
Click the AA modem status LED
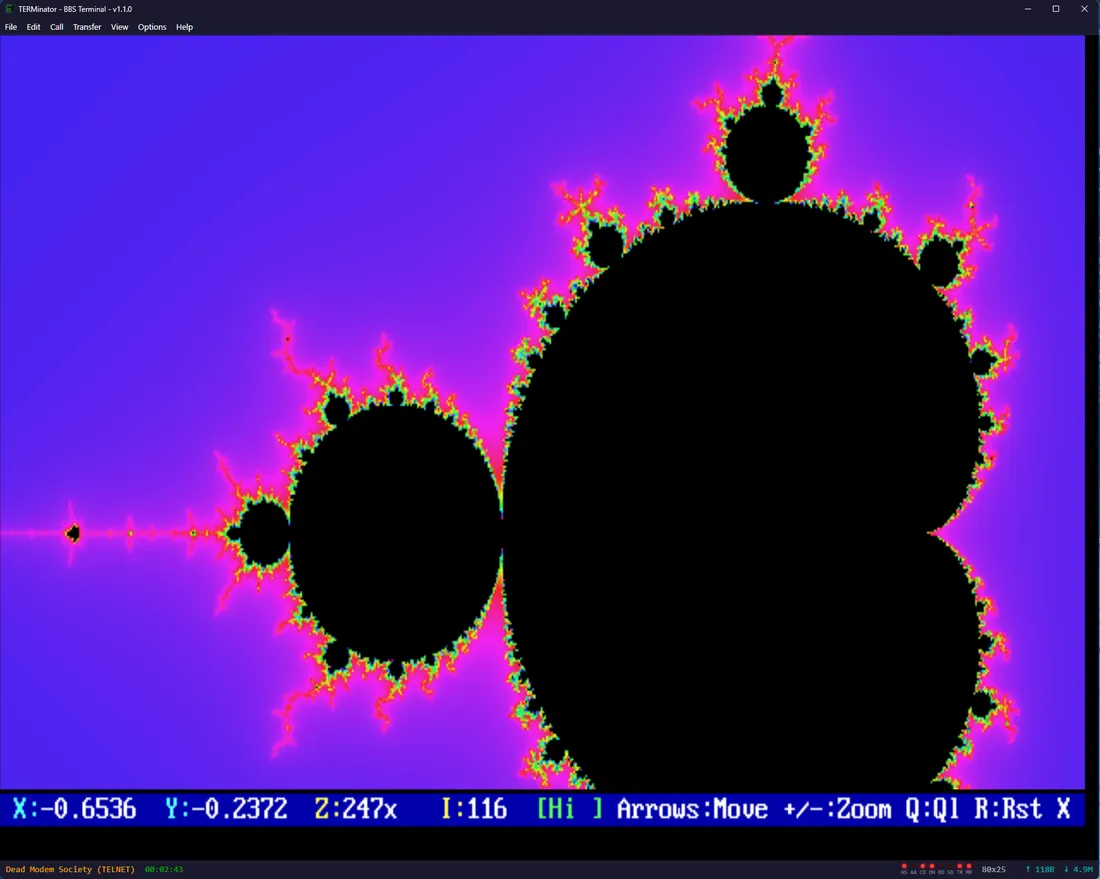click(x=913, y=869)
